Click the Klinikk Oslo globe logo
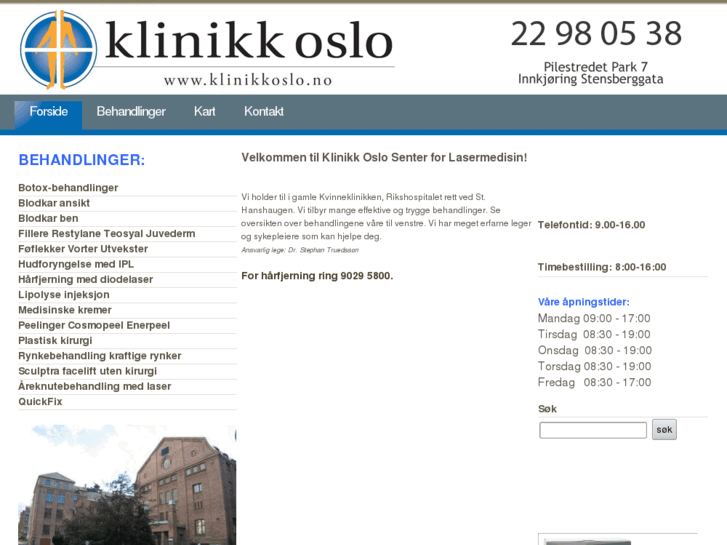Screen dimensions: 727x545 tap(58, 50)
